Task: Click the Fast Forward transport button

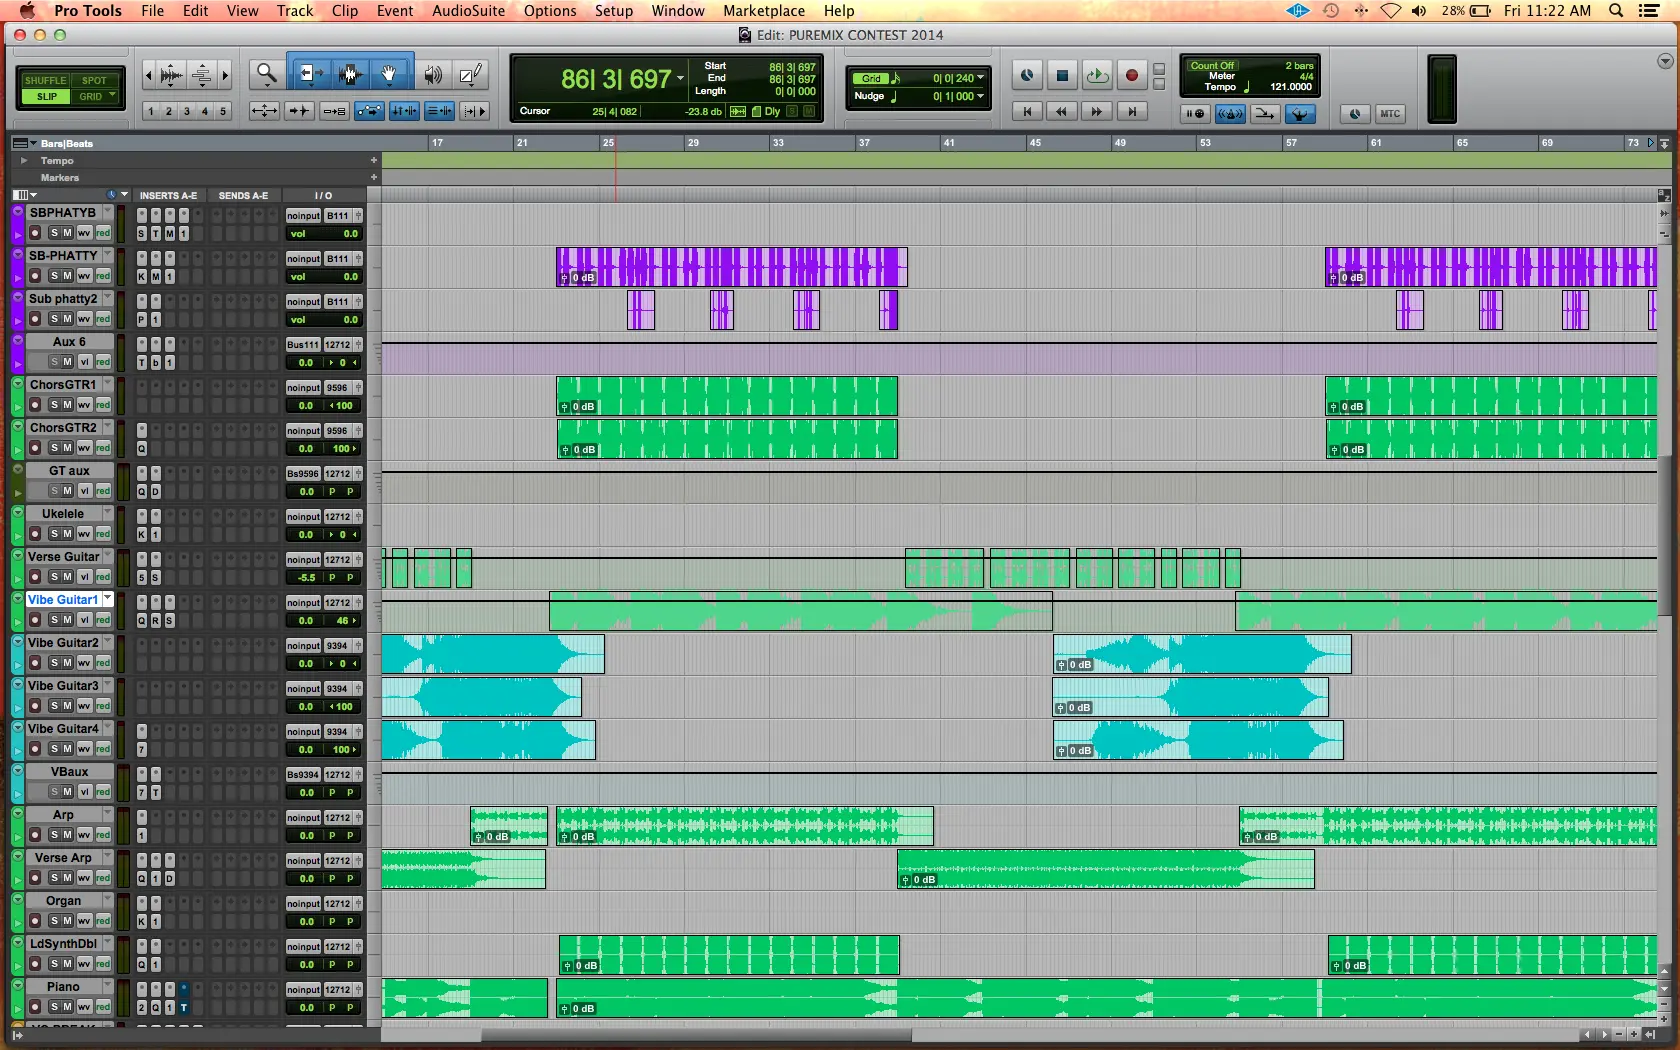Action: (1096, 111)
